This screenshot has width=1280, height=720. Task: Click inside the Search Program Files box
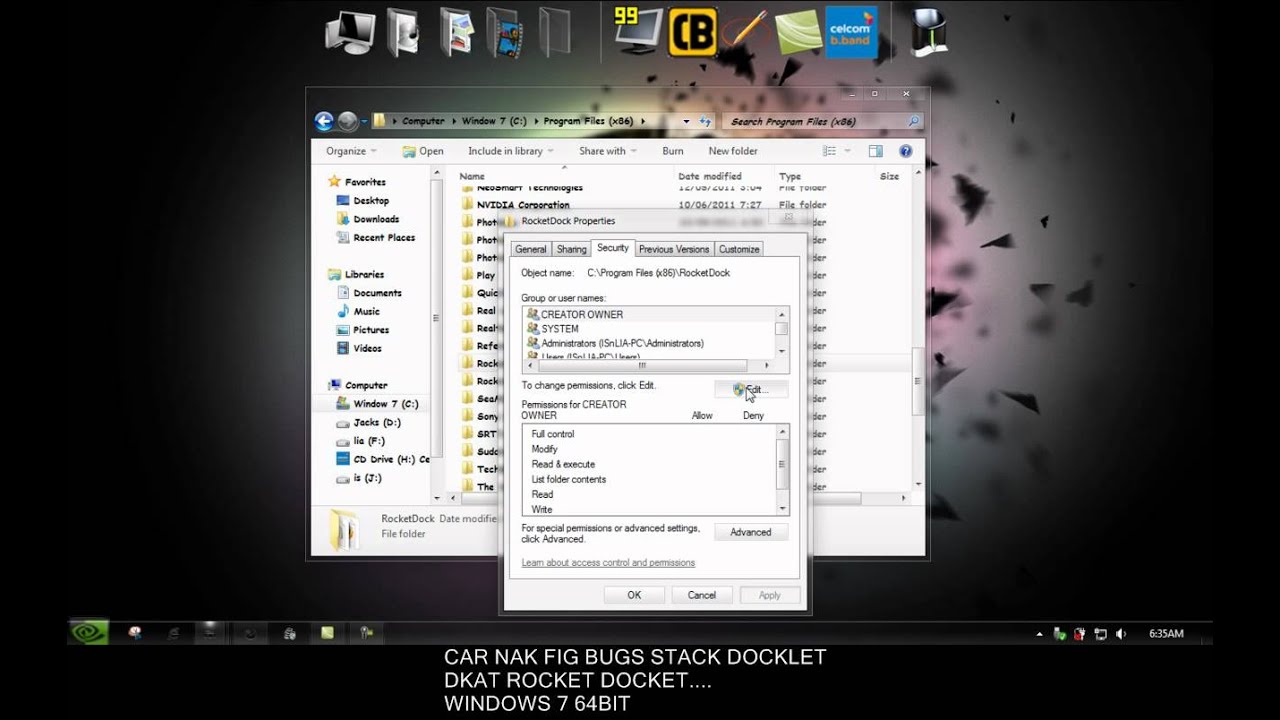(x=820, y=120)
